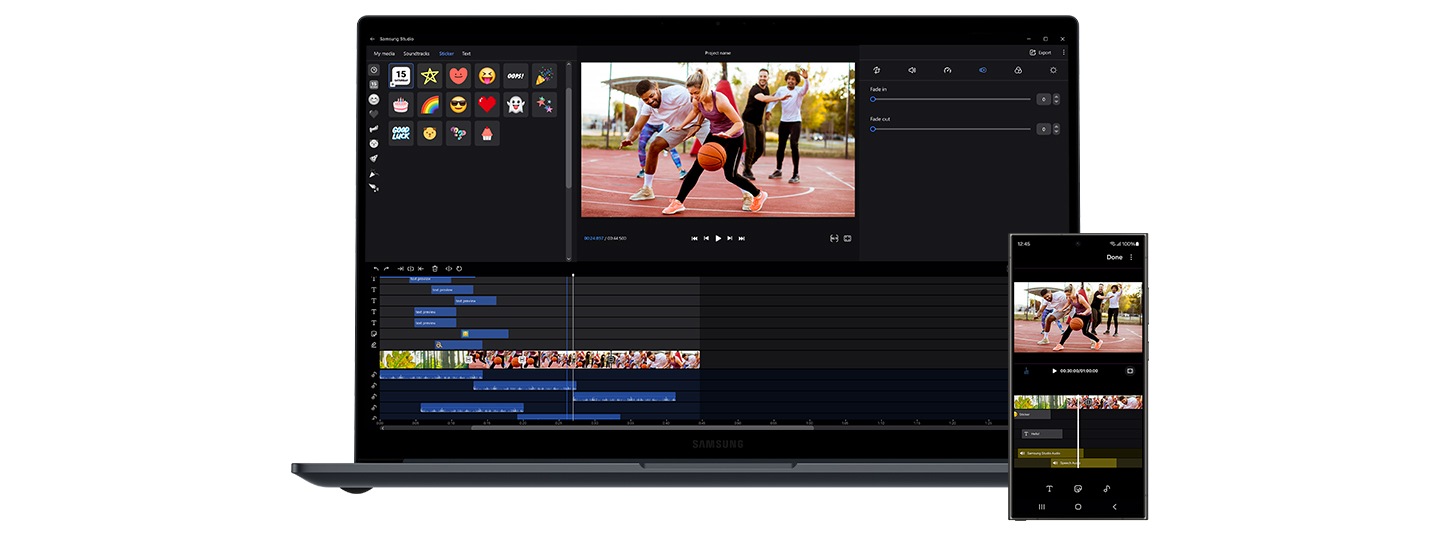Tap the phone's add text T icon
This screenshot has width=1440, height=539.
[x=1050, y=489]
